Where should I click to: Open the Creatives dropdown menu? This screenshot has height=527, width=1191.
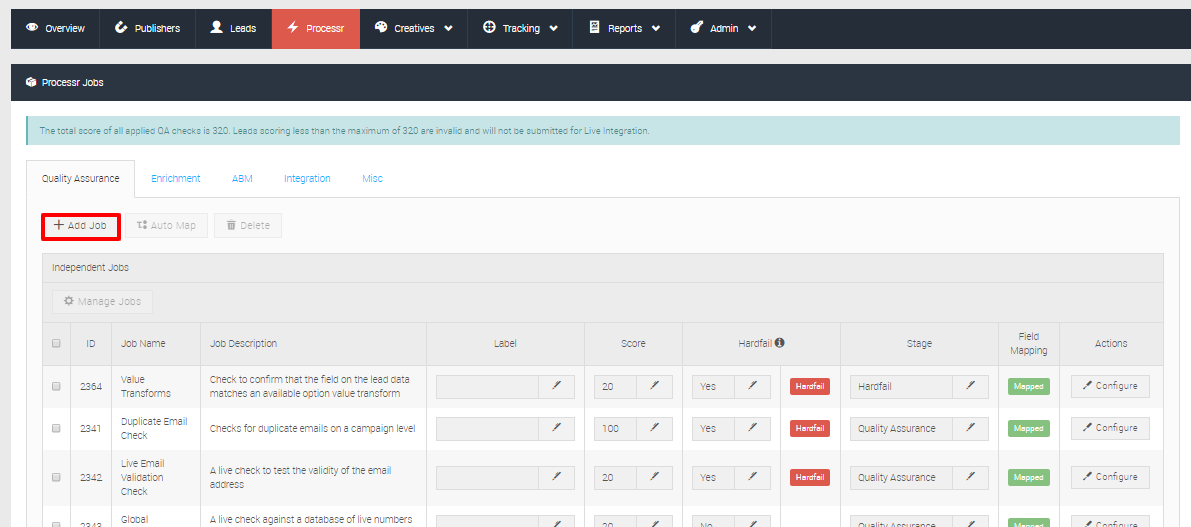[x=414, y=28]
